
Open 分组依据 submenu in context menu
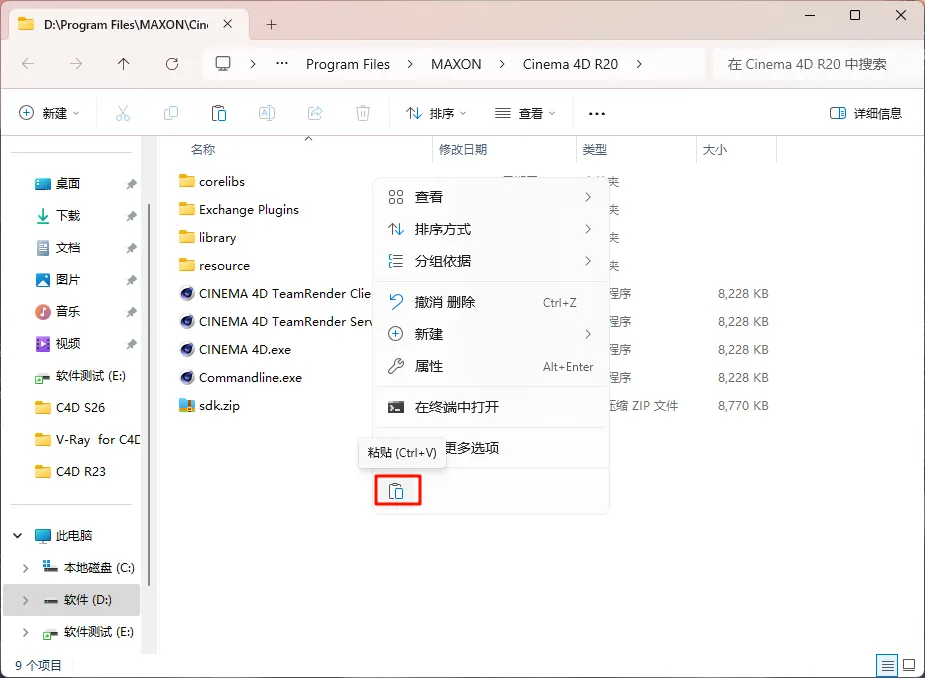coord(491,261)
